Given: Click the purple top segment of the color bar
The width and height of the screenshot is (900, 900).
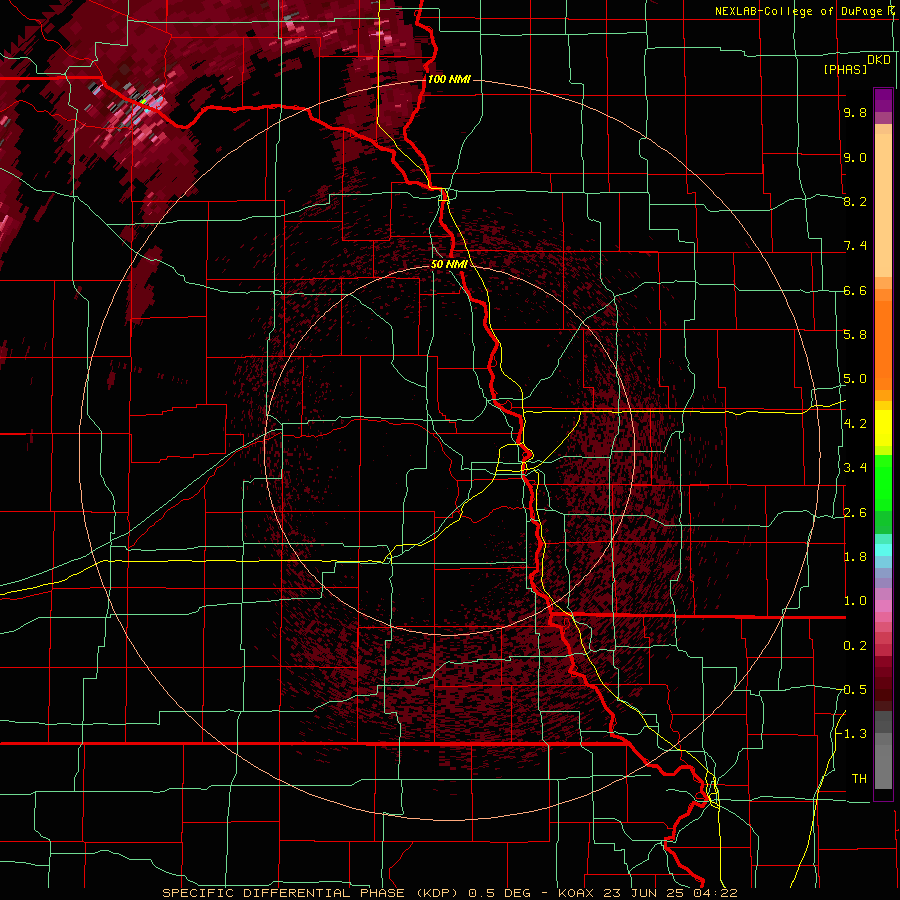Looking at the screenshot, I should 883,100.
